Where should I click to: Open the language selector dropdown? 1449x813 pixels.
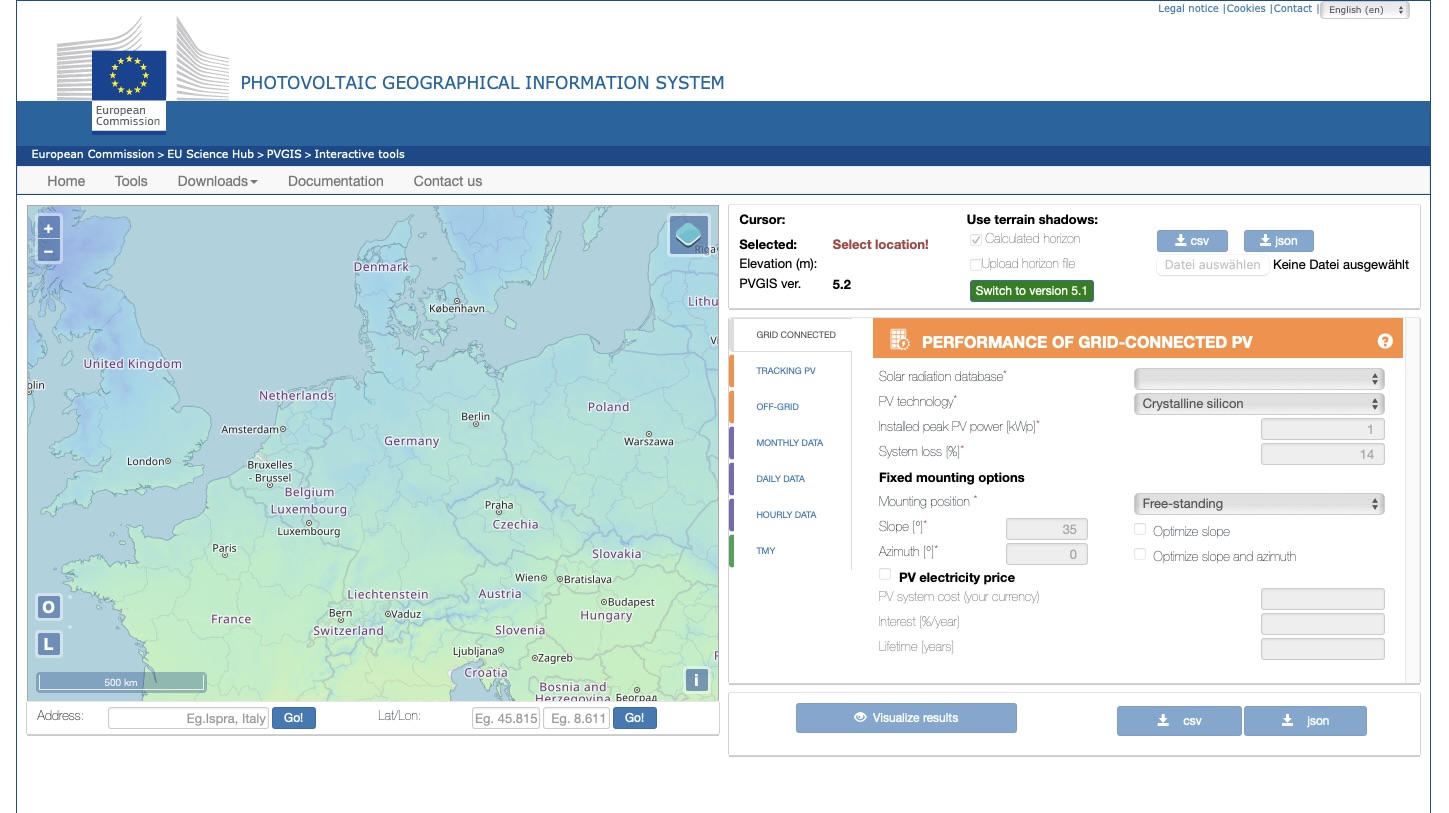(x=1365, y=10)
